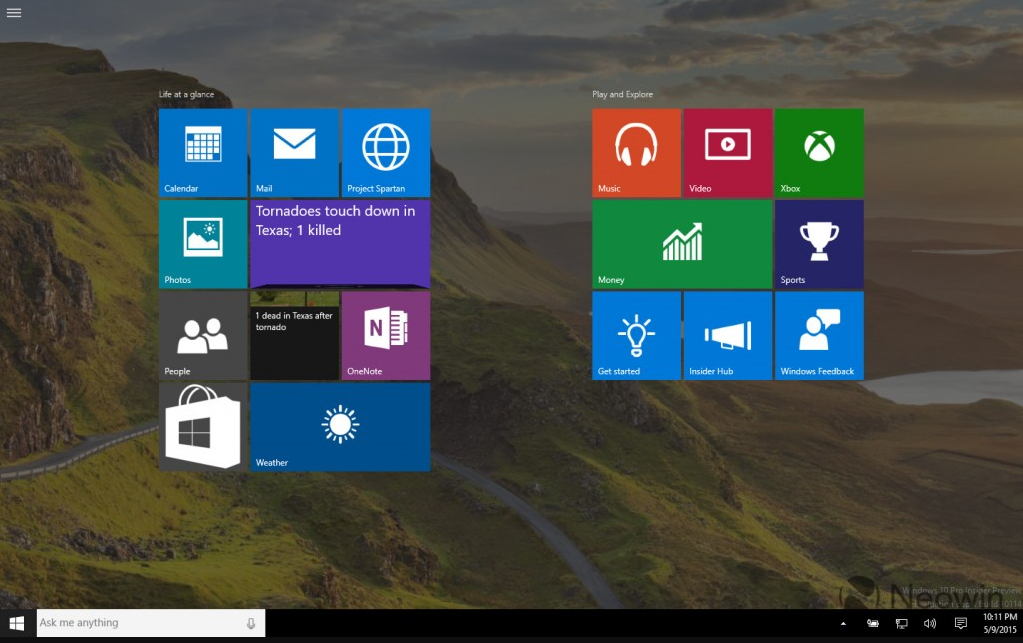
Task: Click the Windows Start button
Action: click(17, 623)
